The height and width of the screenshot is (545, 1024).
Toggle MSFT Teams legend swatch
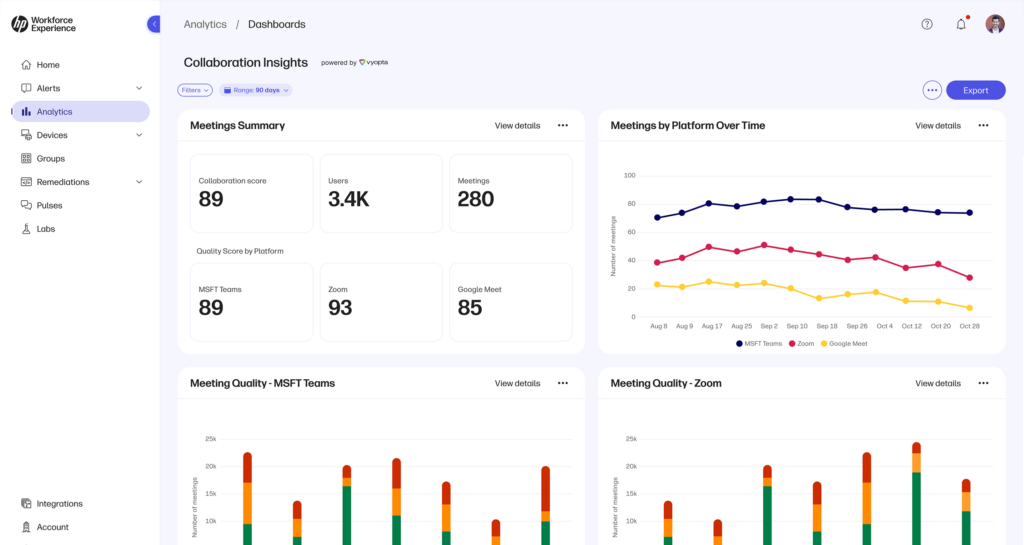click(739, 343)
